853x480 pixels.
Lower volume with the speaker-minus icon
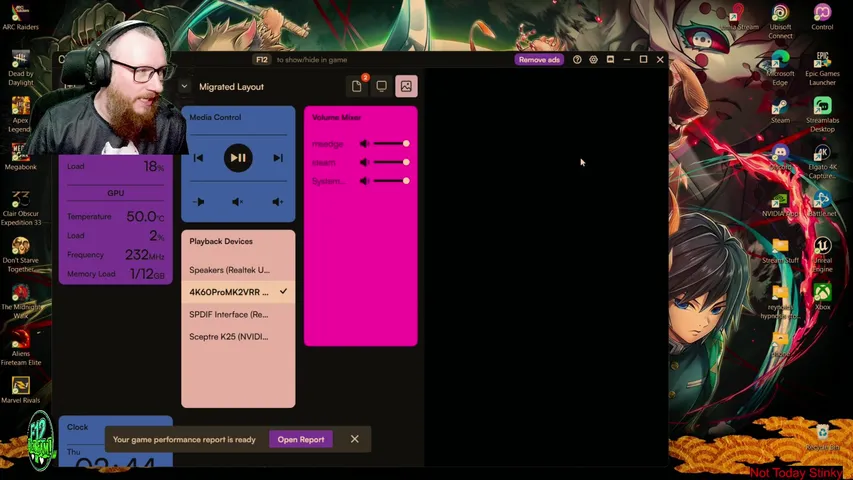tap(199, 202)
